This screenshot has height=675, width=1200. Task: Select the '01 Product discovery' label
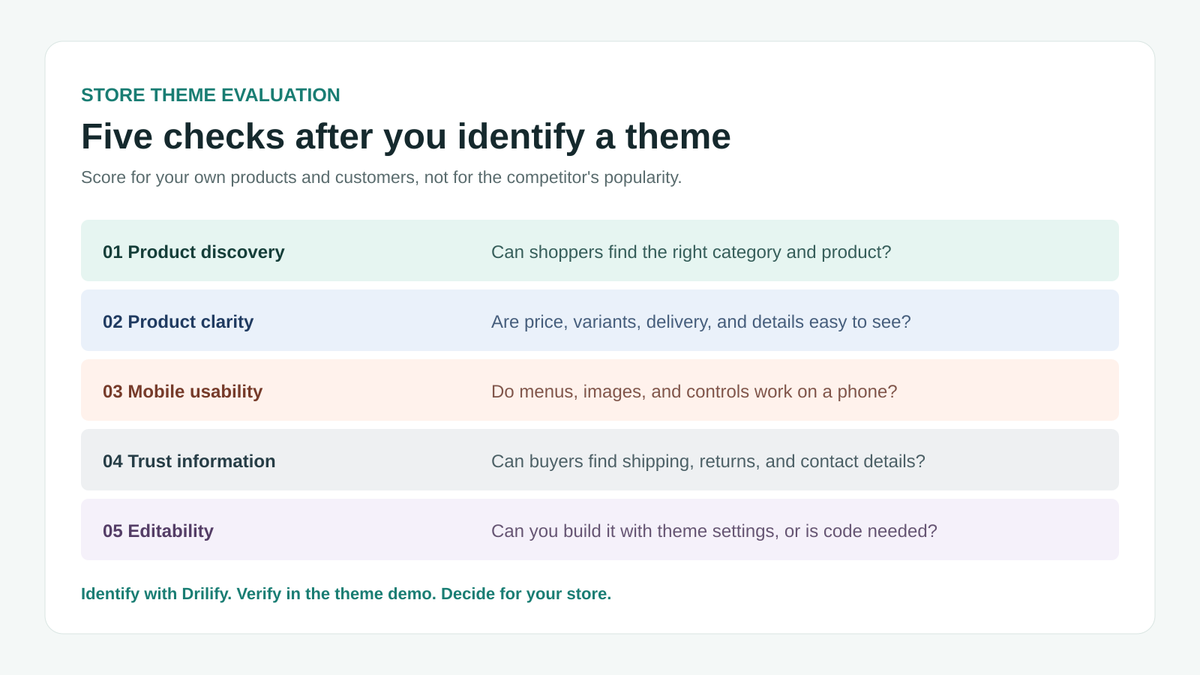click(x=194, y=252)
